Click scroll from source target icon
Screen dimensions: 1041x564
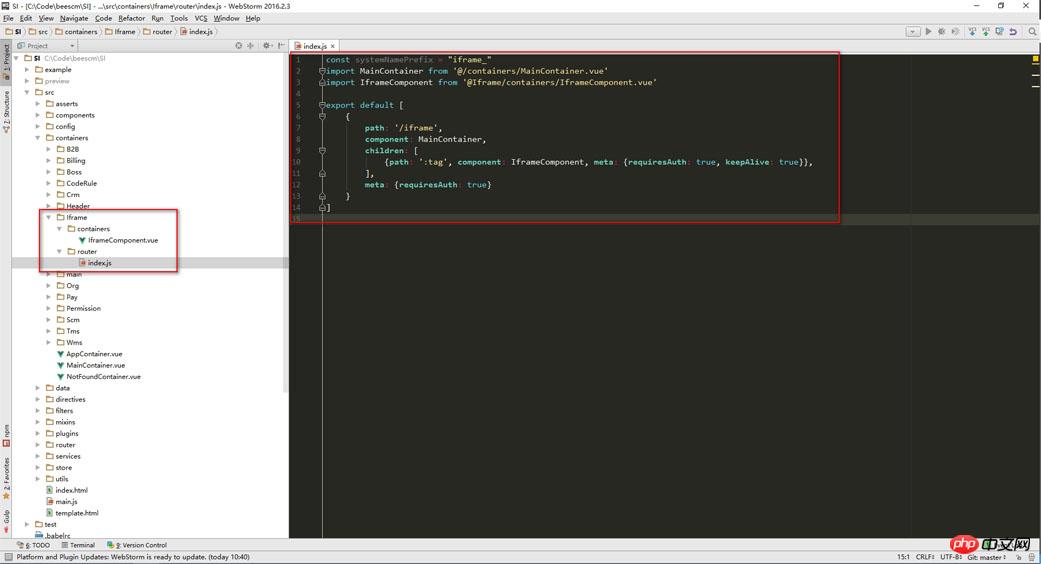point(238,46)
